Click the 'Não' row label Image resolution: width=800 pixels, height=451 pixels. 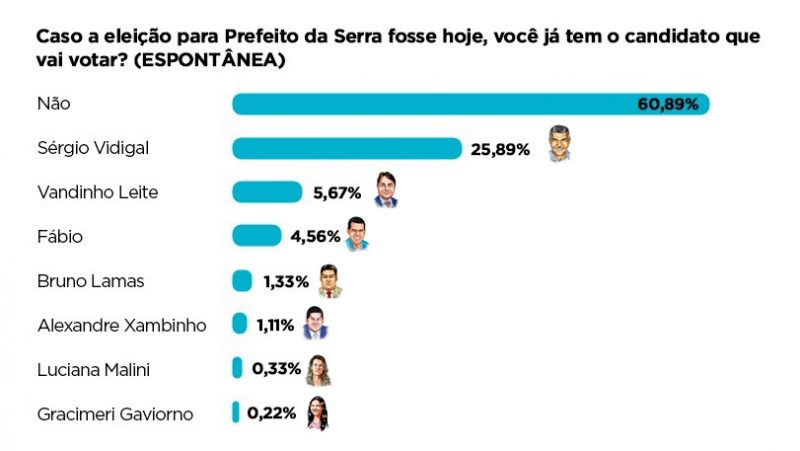tap(54, 104)
